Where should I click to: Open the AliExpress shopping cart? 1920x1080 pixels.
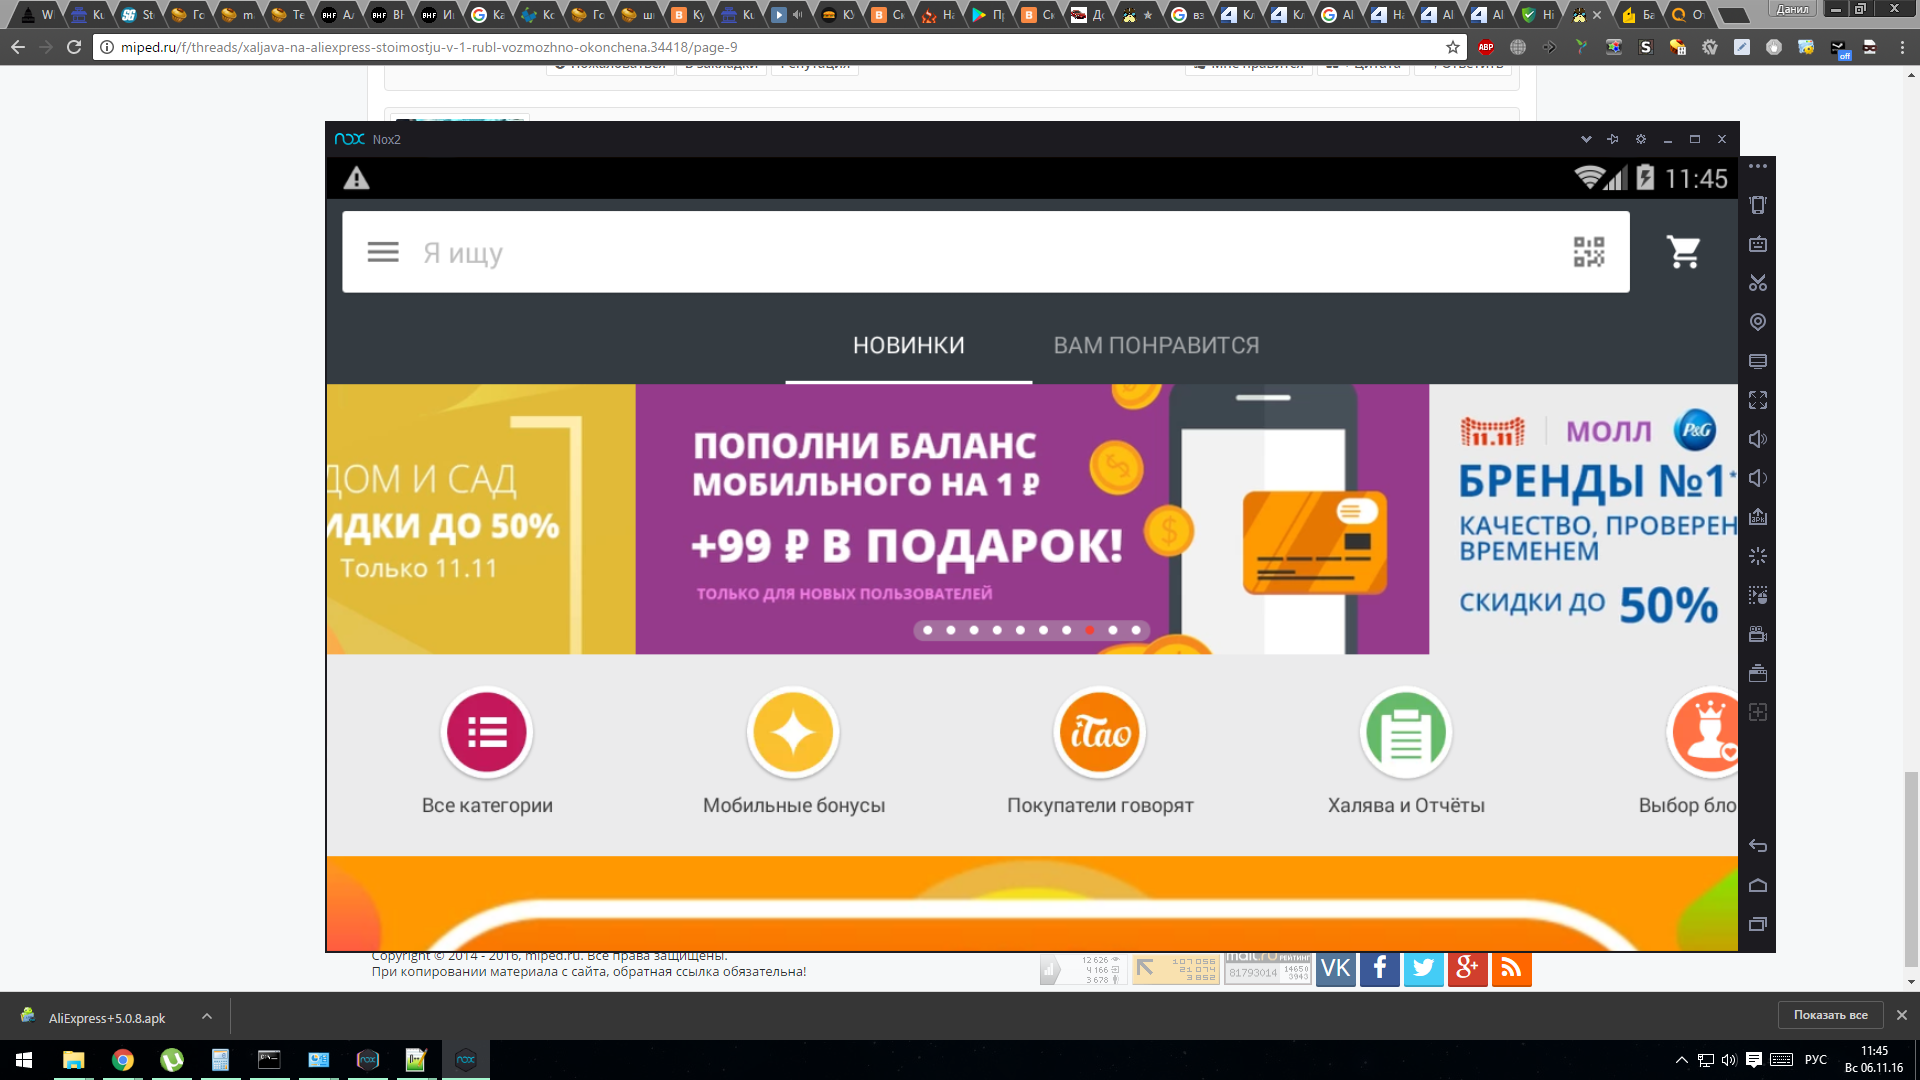coord(1684,252)
